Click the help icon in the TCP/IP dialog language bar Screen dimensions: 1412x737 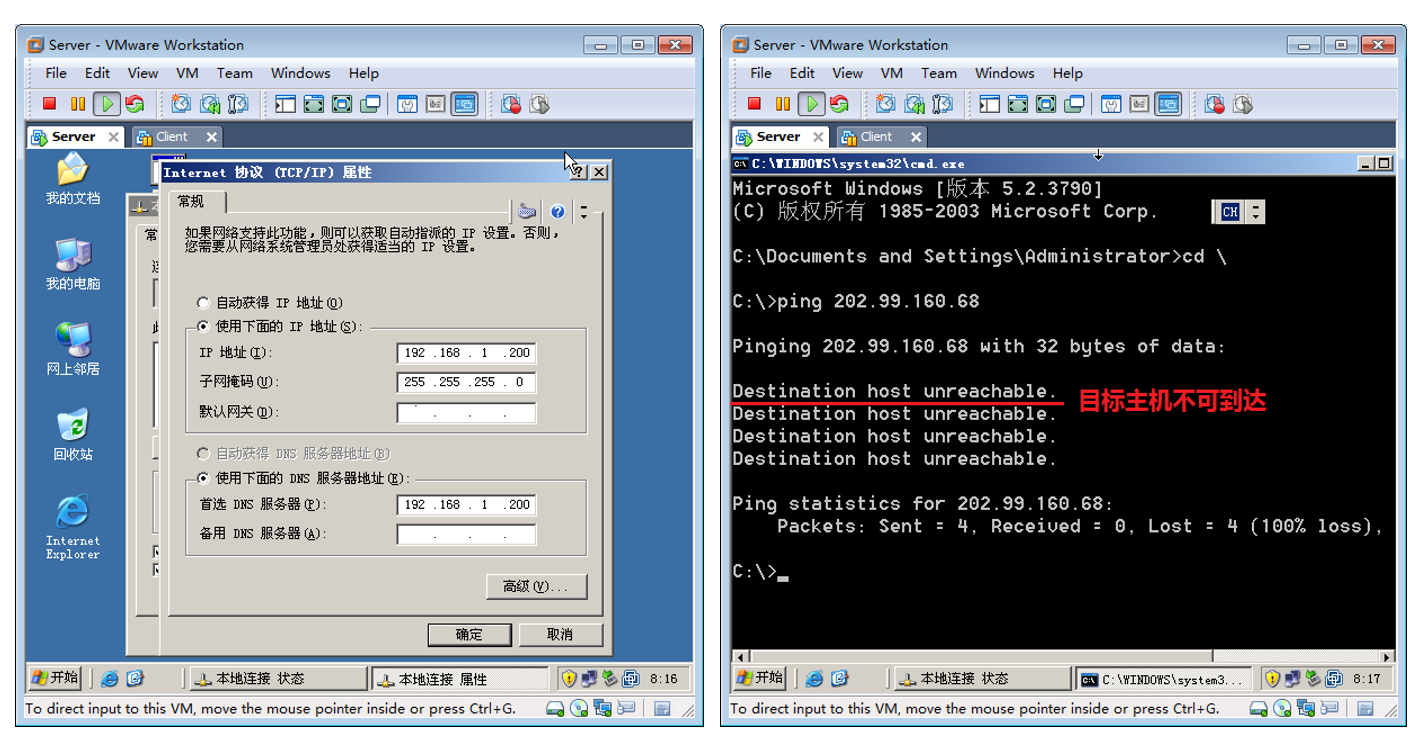coord(557,211)
